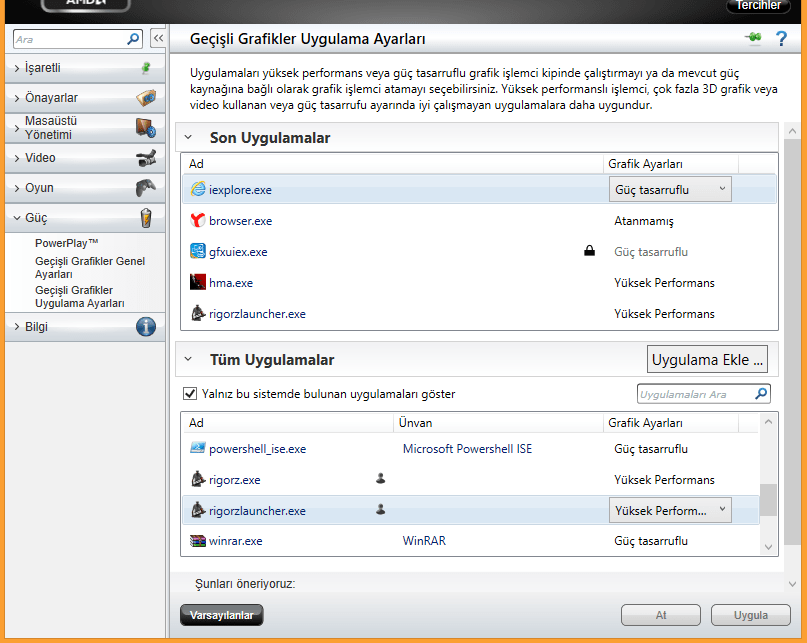Click rigorzlauncher.exe icon in Tüm Uygulamalar
This screenshot has width=807, height=643.
[198, 510]
